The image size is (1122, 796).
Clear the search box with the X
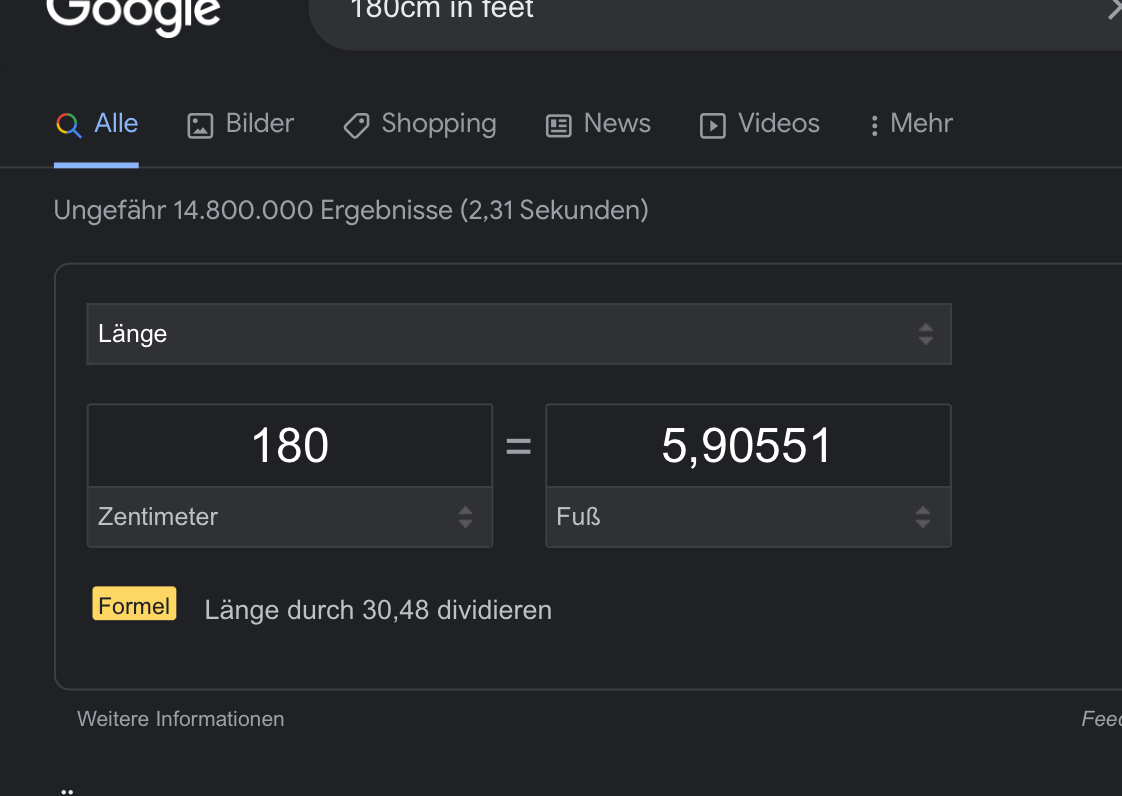click(x=1113, y=10)
